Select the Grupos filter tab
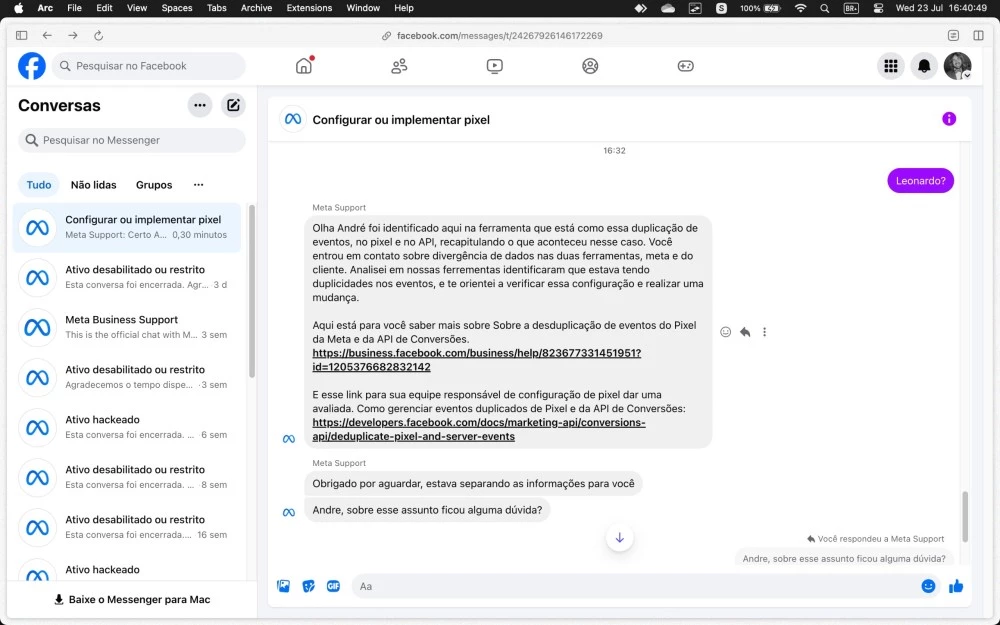1000x625 pixels. [x=154, y=185]
